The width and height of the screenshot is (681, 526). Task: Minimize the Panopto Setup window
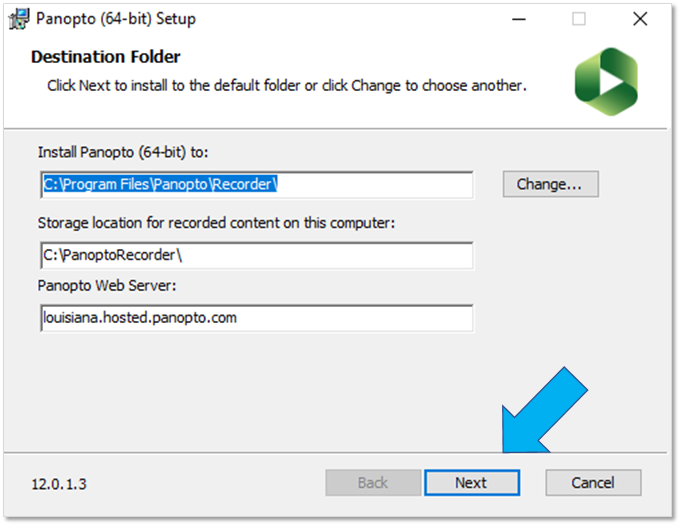pyautogui.click(x=519, y=19)
